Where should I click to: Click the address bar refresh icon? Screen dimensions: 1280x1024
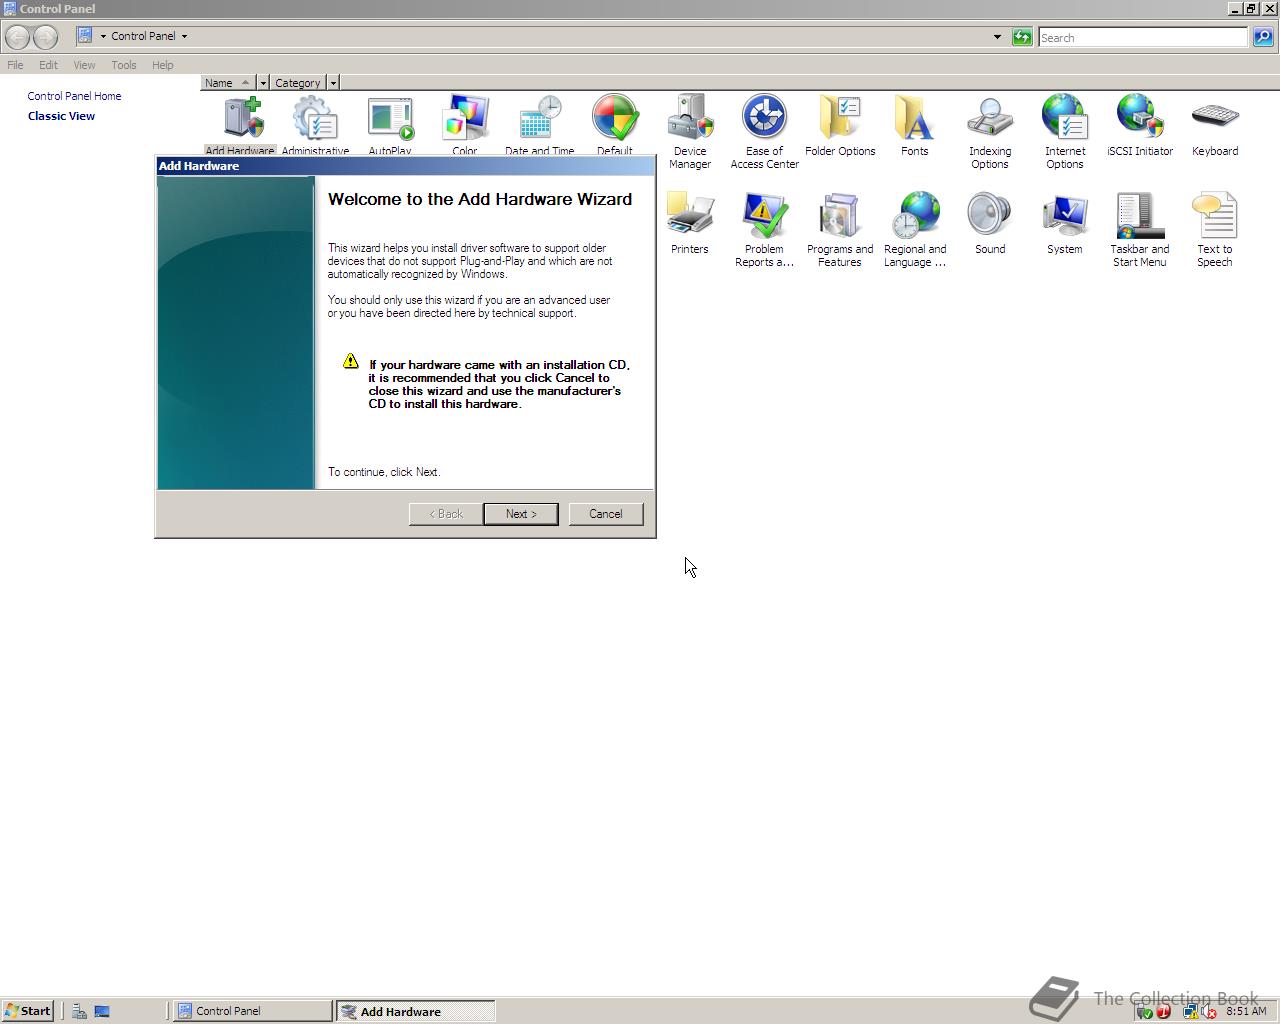click(x=1022, y=37)
